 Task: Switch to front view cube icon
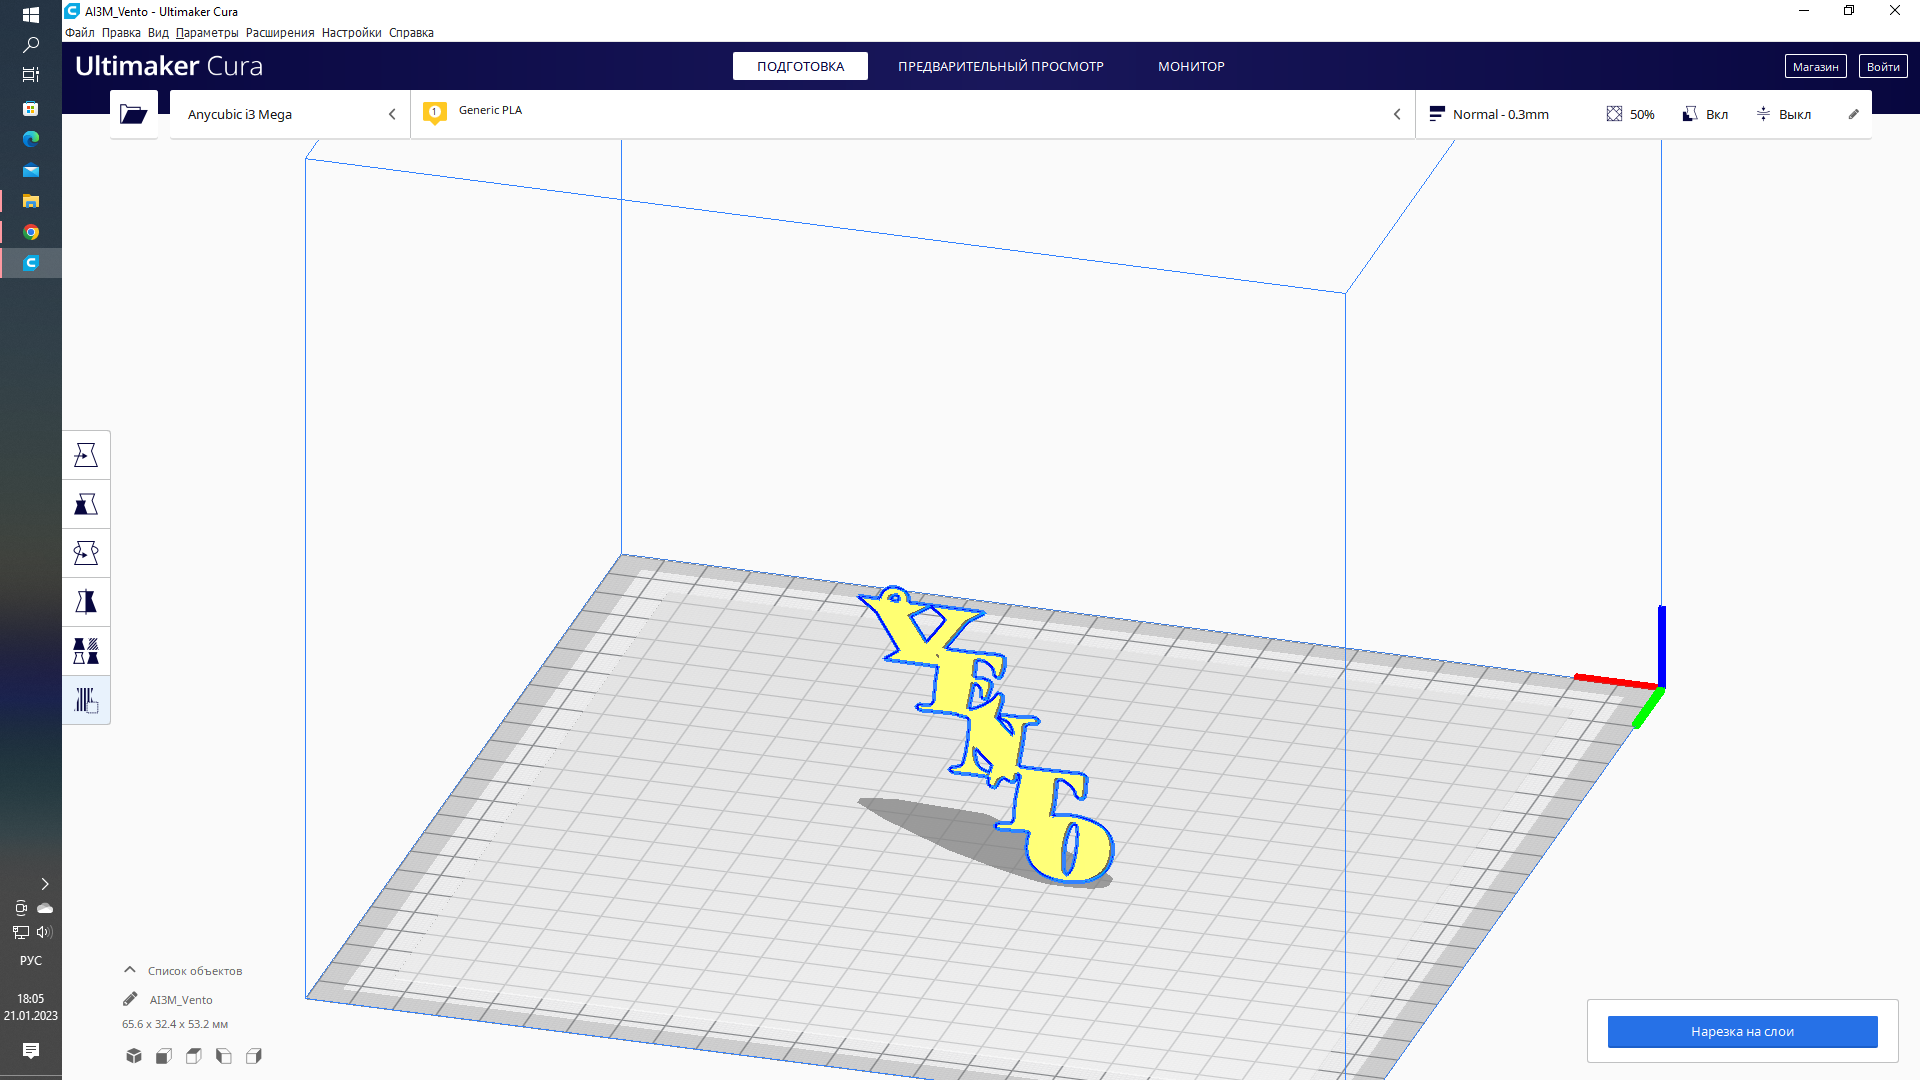coord(164,1056)
